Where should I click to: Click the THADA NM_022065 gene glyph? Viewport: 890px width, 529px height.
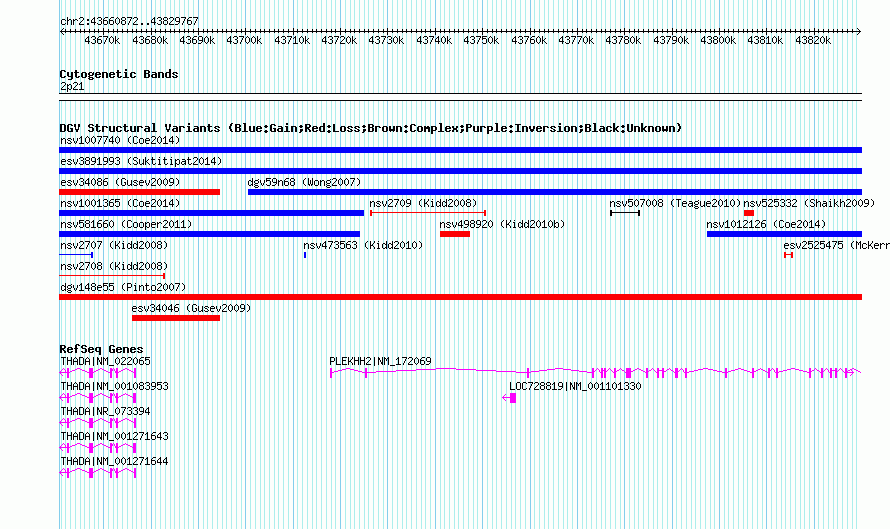point(98,373)
